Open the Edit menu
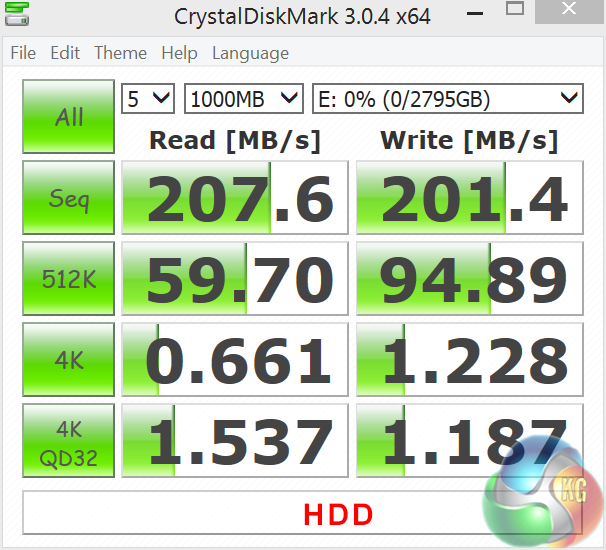This screenshot has width=606, height=550. click(x=65, y=53)
